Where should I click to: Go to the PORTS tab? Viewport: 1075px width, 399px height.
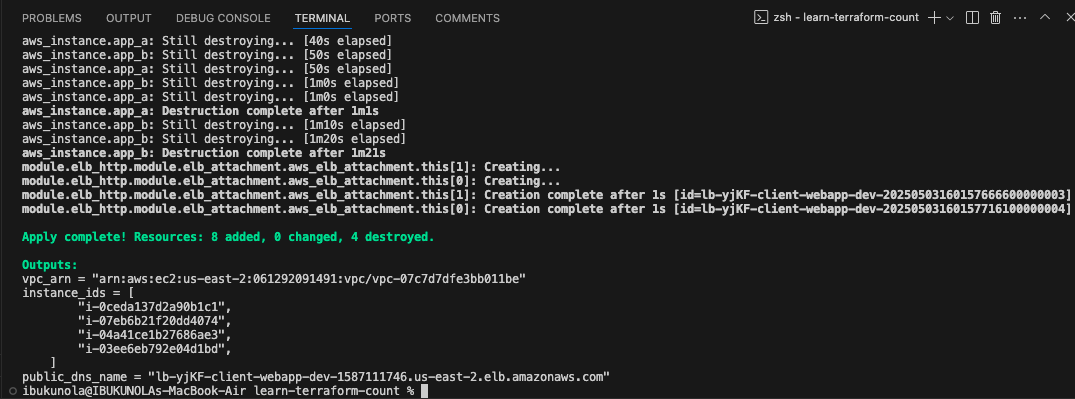click(x=393, y=19)
